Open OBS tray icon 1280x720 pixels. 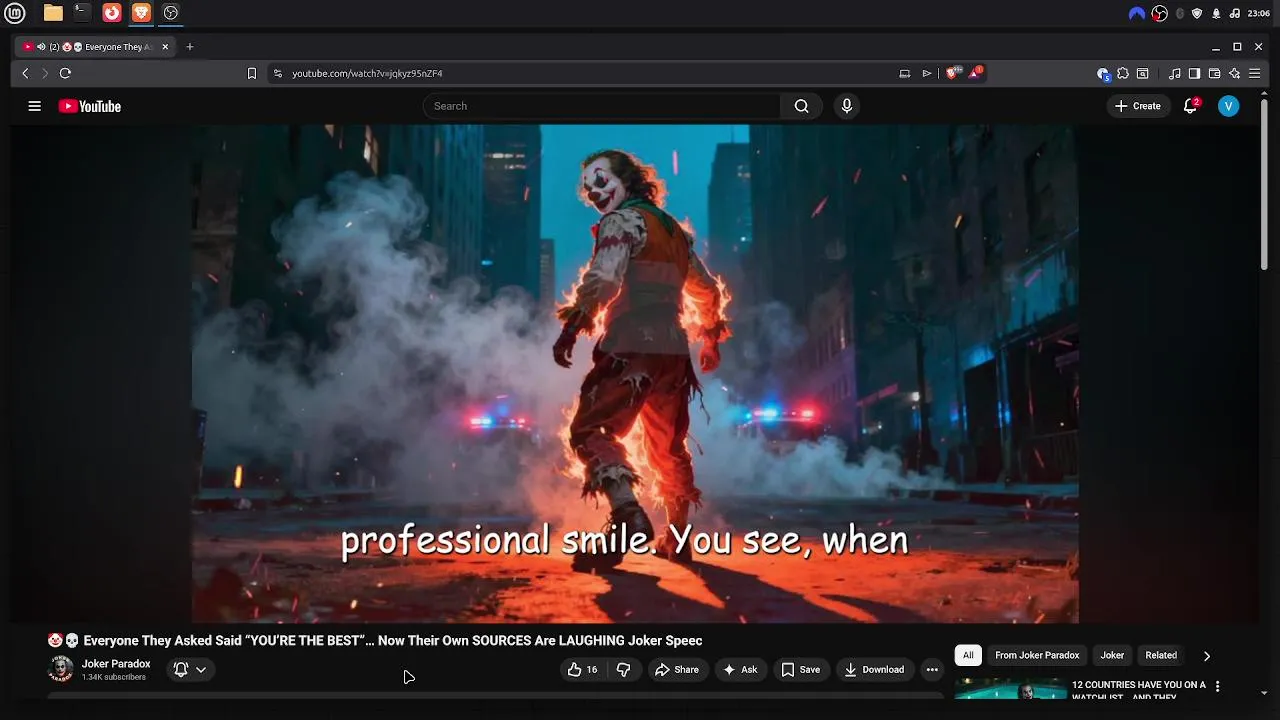[1160, 13]
